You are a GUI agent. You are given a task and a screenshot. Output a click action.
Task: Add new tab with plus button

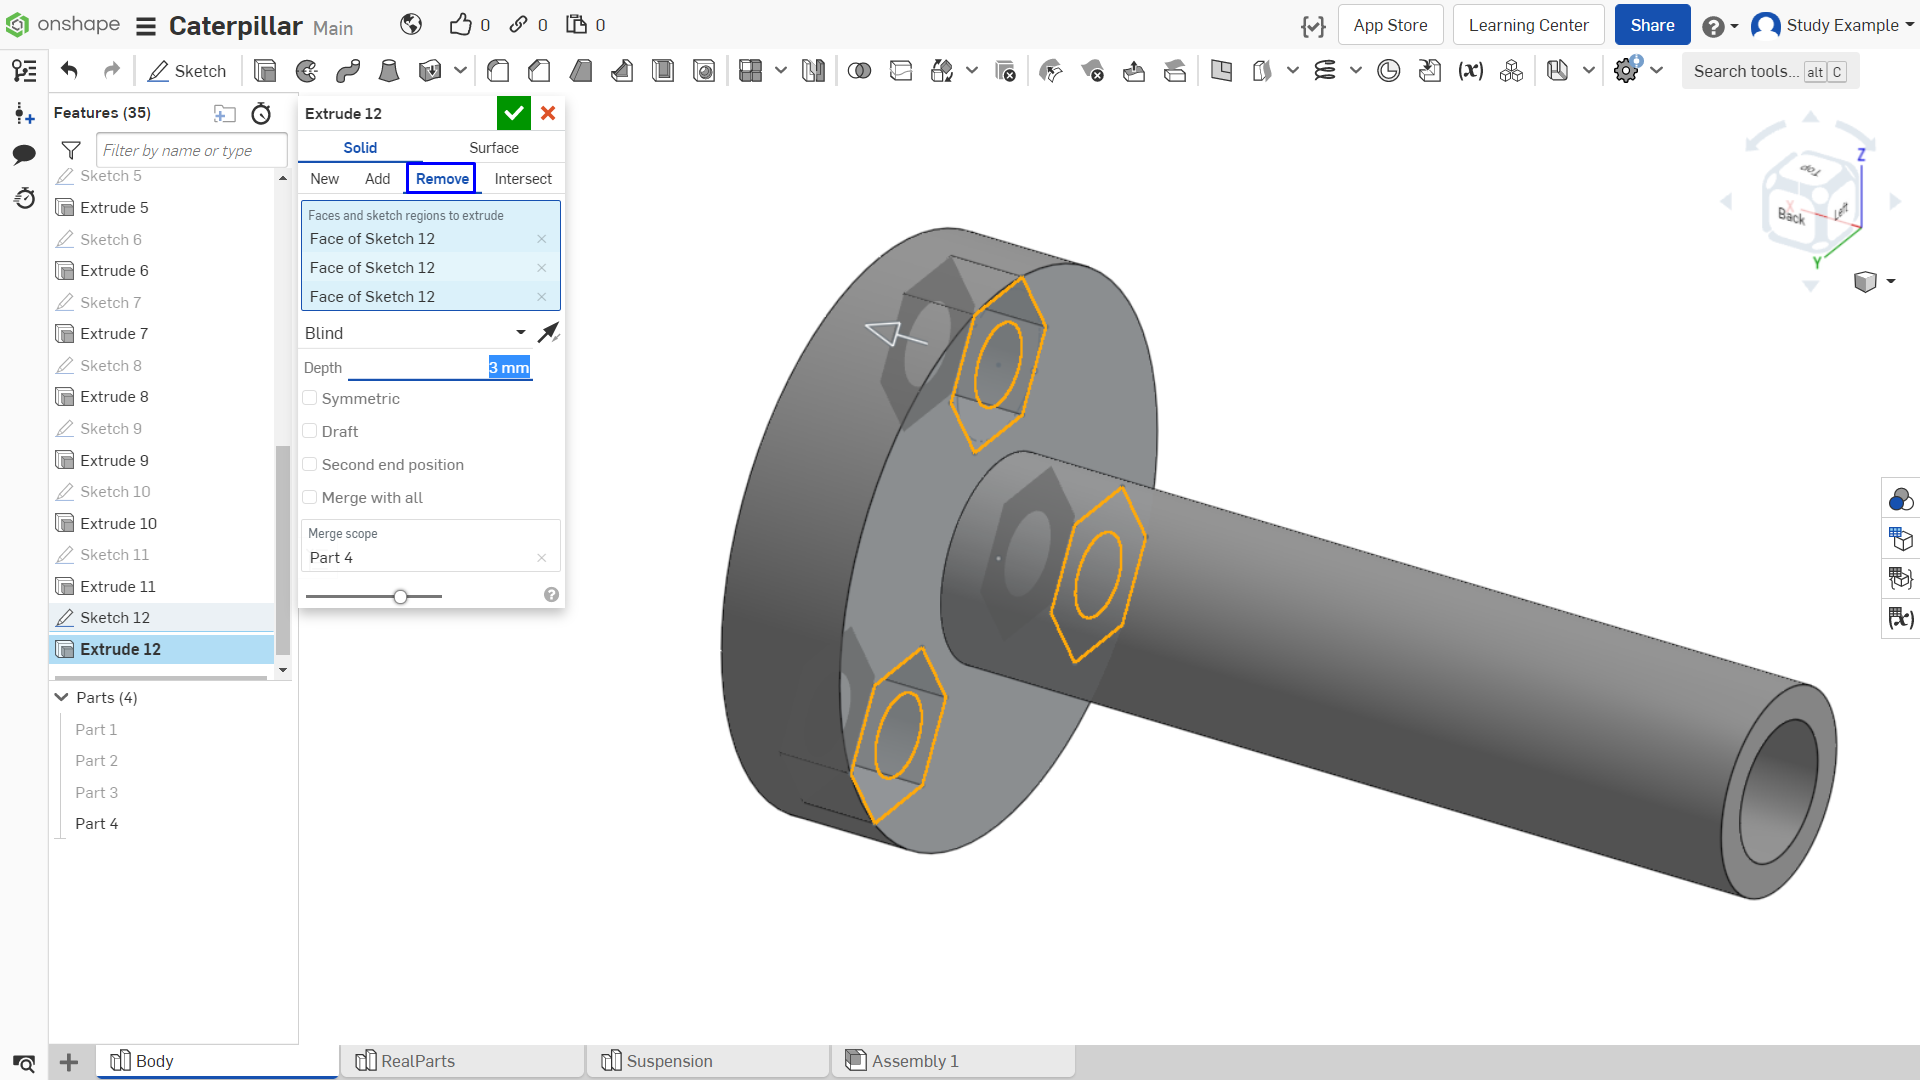69,1062
